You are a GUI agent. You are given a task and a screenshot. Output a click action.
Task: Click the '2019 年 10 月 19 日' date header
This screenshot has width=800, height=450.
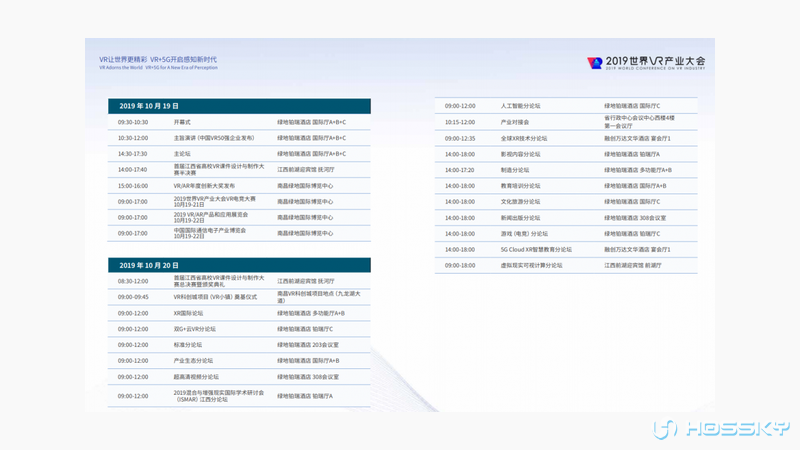(239, 106)
